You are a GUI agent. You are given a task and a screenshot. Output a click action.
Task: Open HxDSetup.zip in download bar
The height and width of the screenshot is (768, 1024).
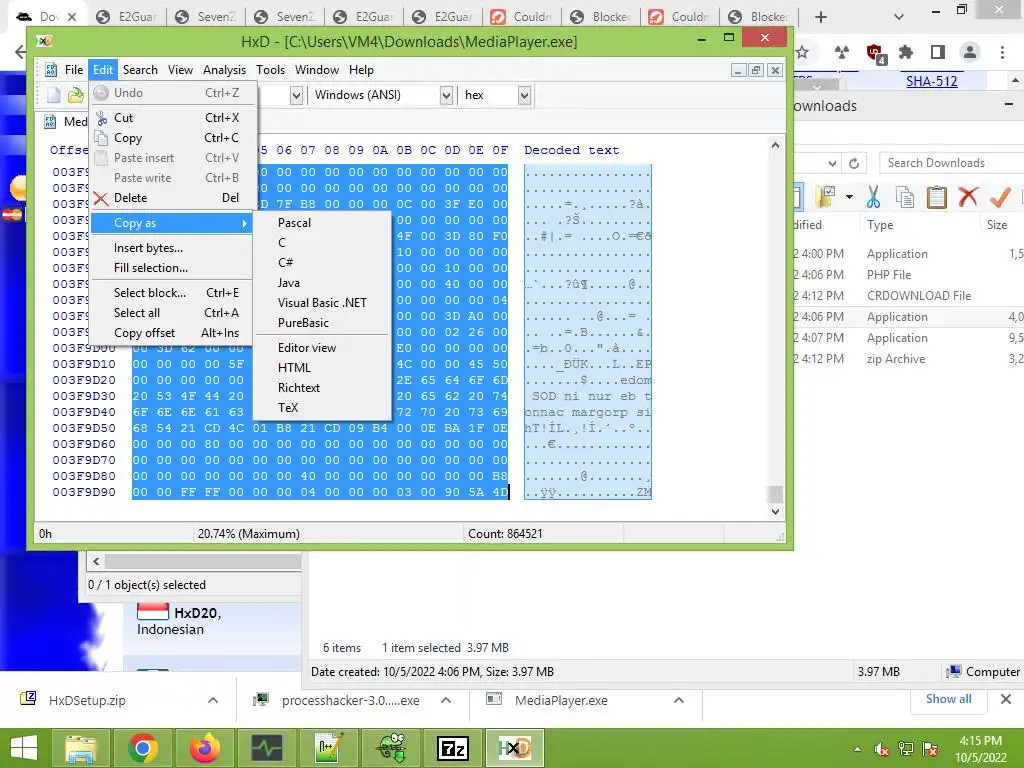pyautogui.click(x=87, y=700)
